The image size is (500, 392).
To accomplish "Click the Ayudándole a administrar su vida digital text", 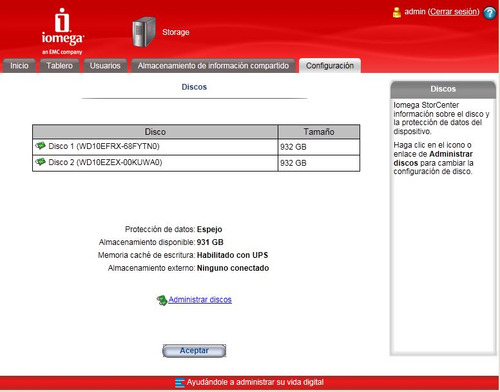I will coord(255,382).
